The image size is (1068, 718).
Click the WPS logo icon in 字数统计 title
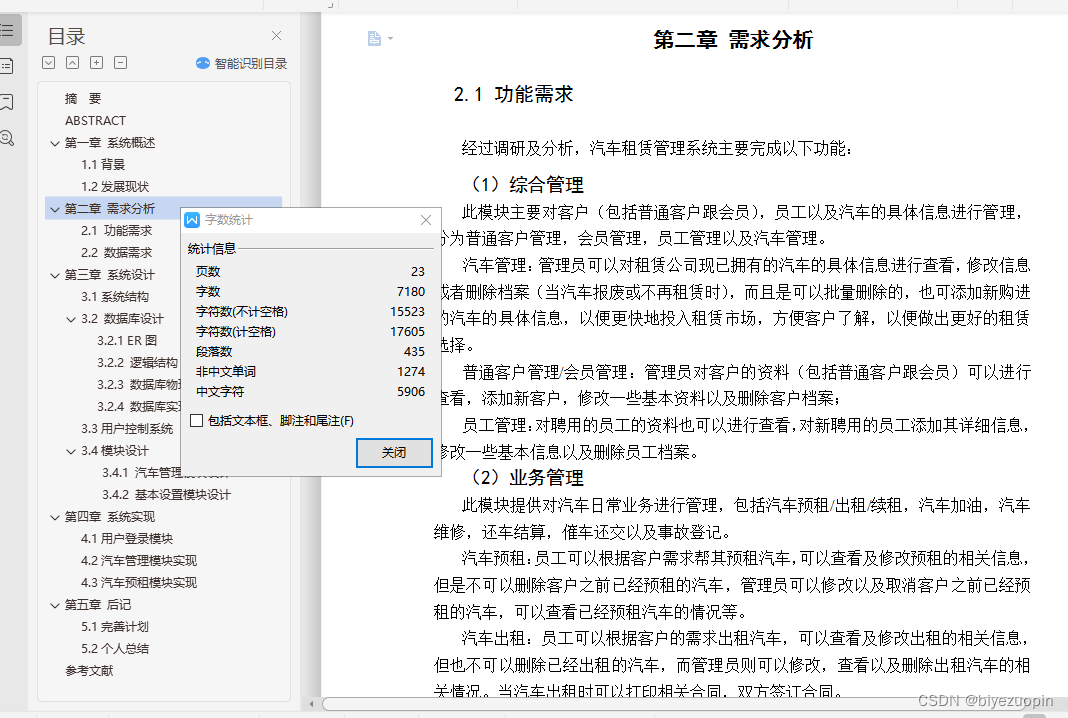(x=192, y=220)
